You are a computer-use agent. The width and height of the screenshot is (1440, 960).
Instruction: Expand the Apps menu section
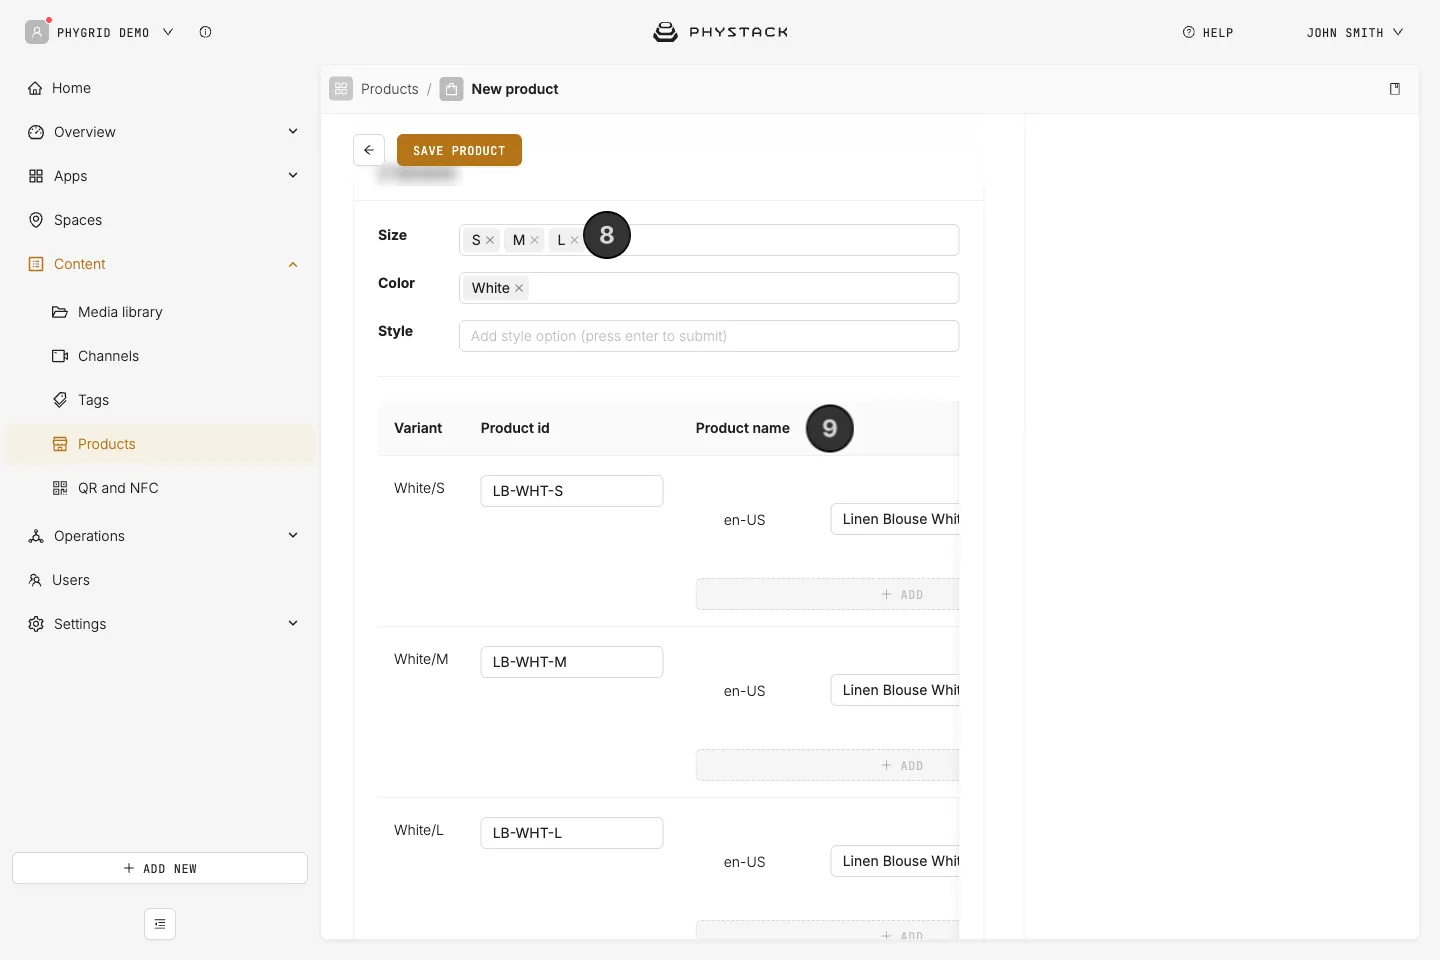[x=293, y=175]
